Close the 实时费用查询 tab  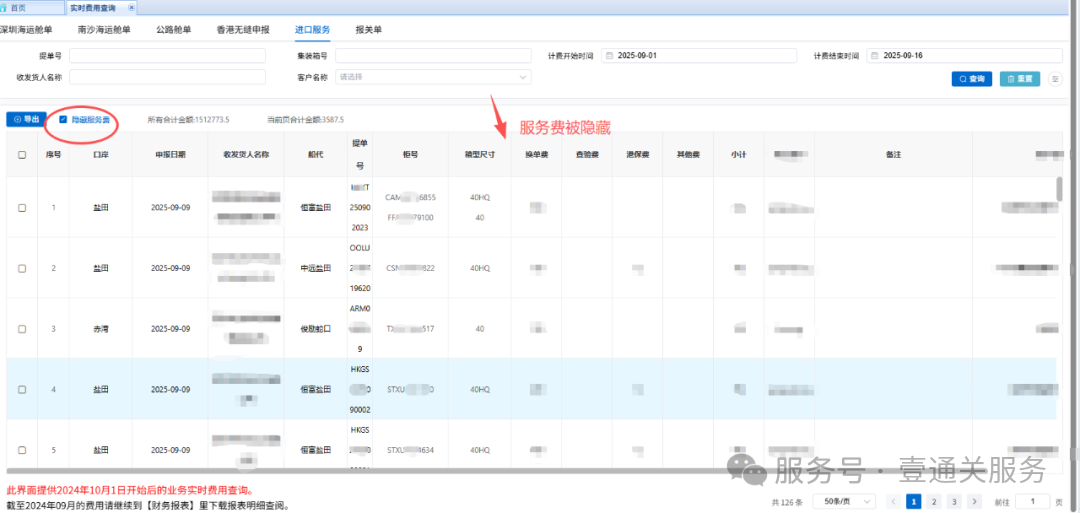pyautogui.click(x=131, y=7)
